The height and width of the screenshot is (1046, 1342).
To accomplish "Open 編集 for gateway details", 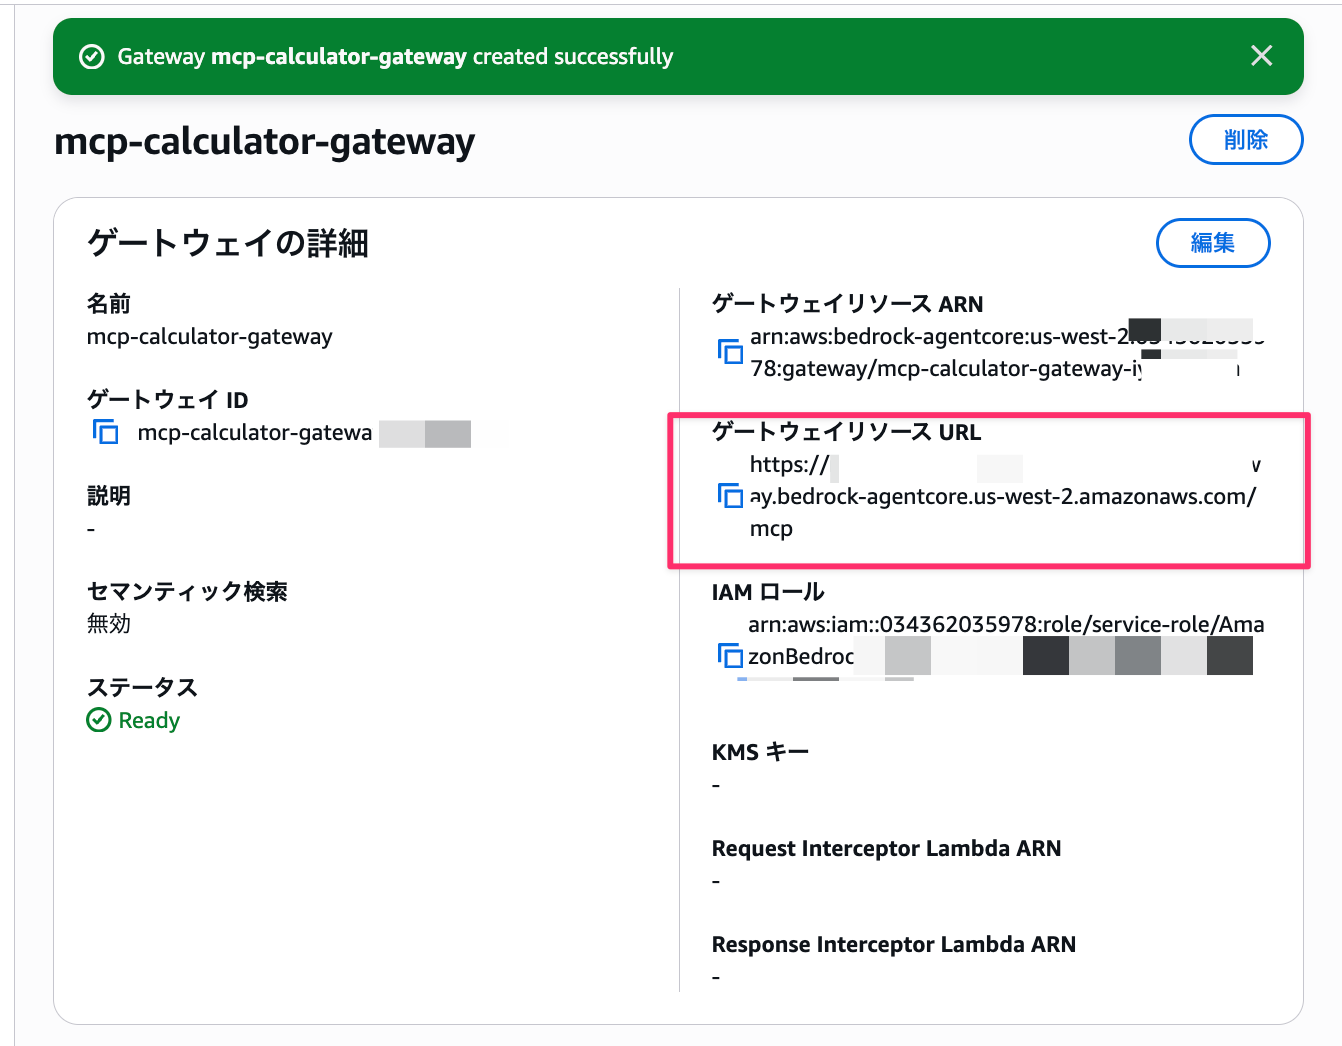I will click(x=1212, y=243).
